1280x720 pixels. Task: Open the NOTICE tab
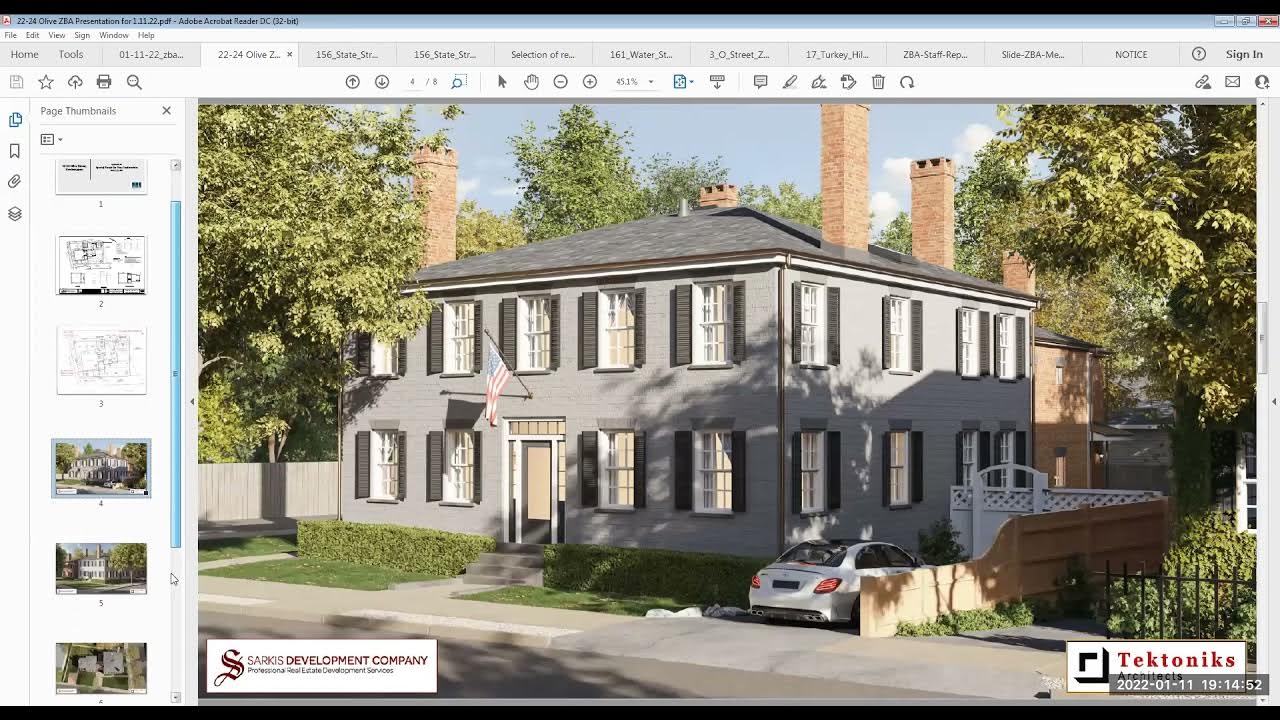coord(1131,54)
